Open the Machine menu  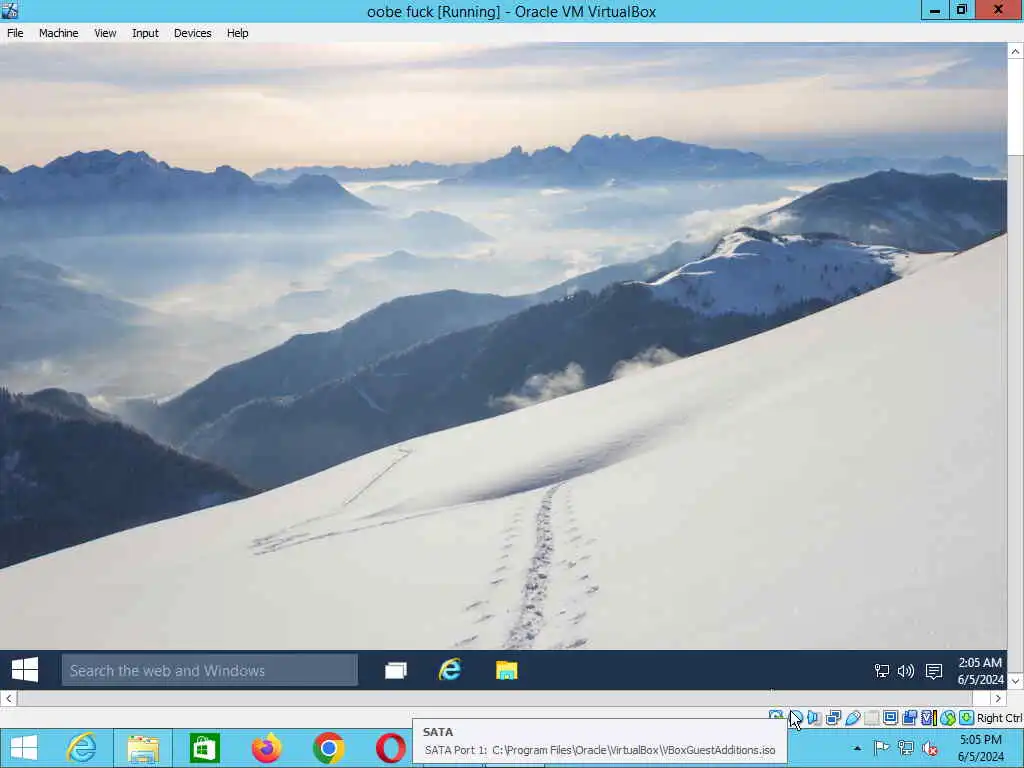tap(58, 33)
